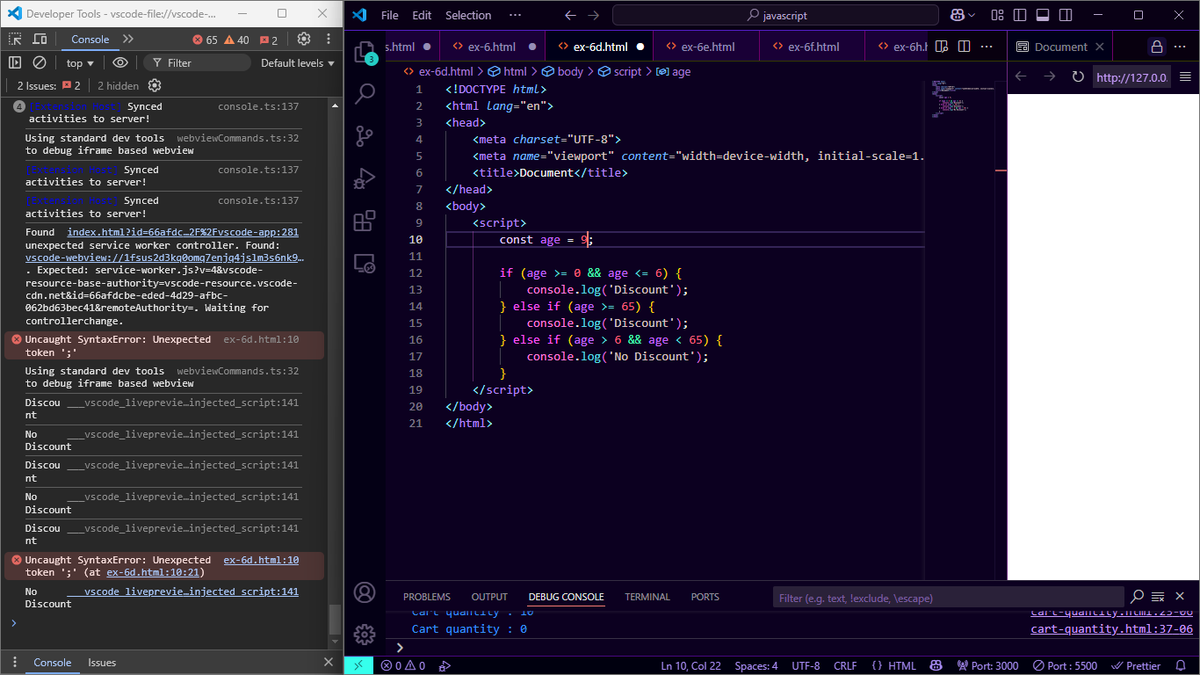Open the Search view in activity bar
1200x675 pixels.
(365, 94)
